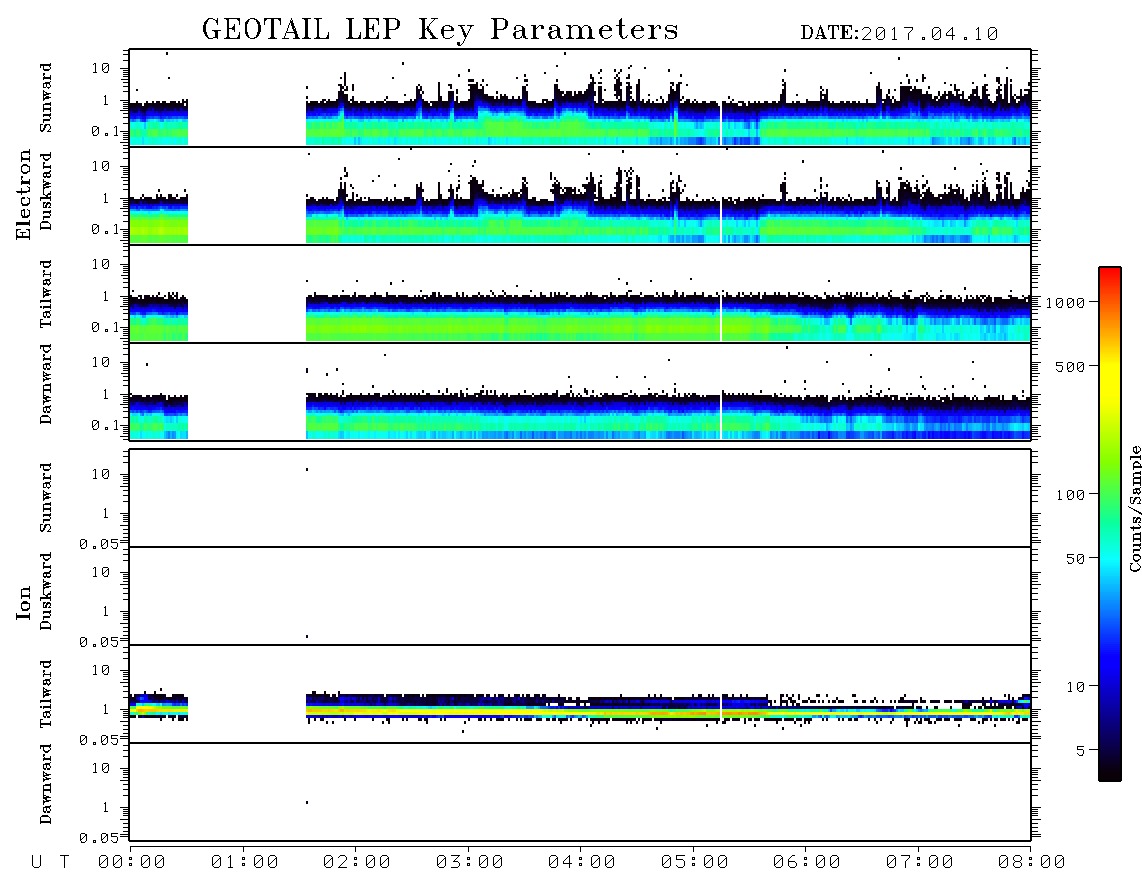This screenshot has height=880, width=1142.
Task: Select the Electron Sunward axis label
Action: (46, 98)
